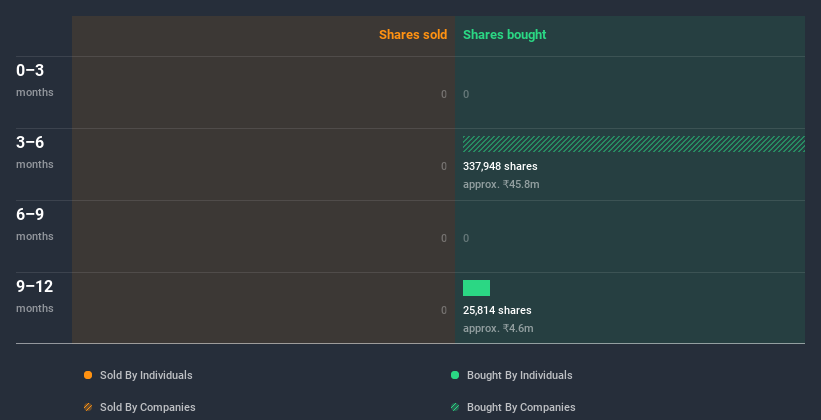Click the shares bought zero in 6–9 months

click(466, 238)
